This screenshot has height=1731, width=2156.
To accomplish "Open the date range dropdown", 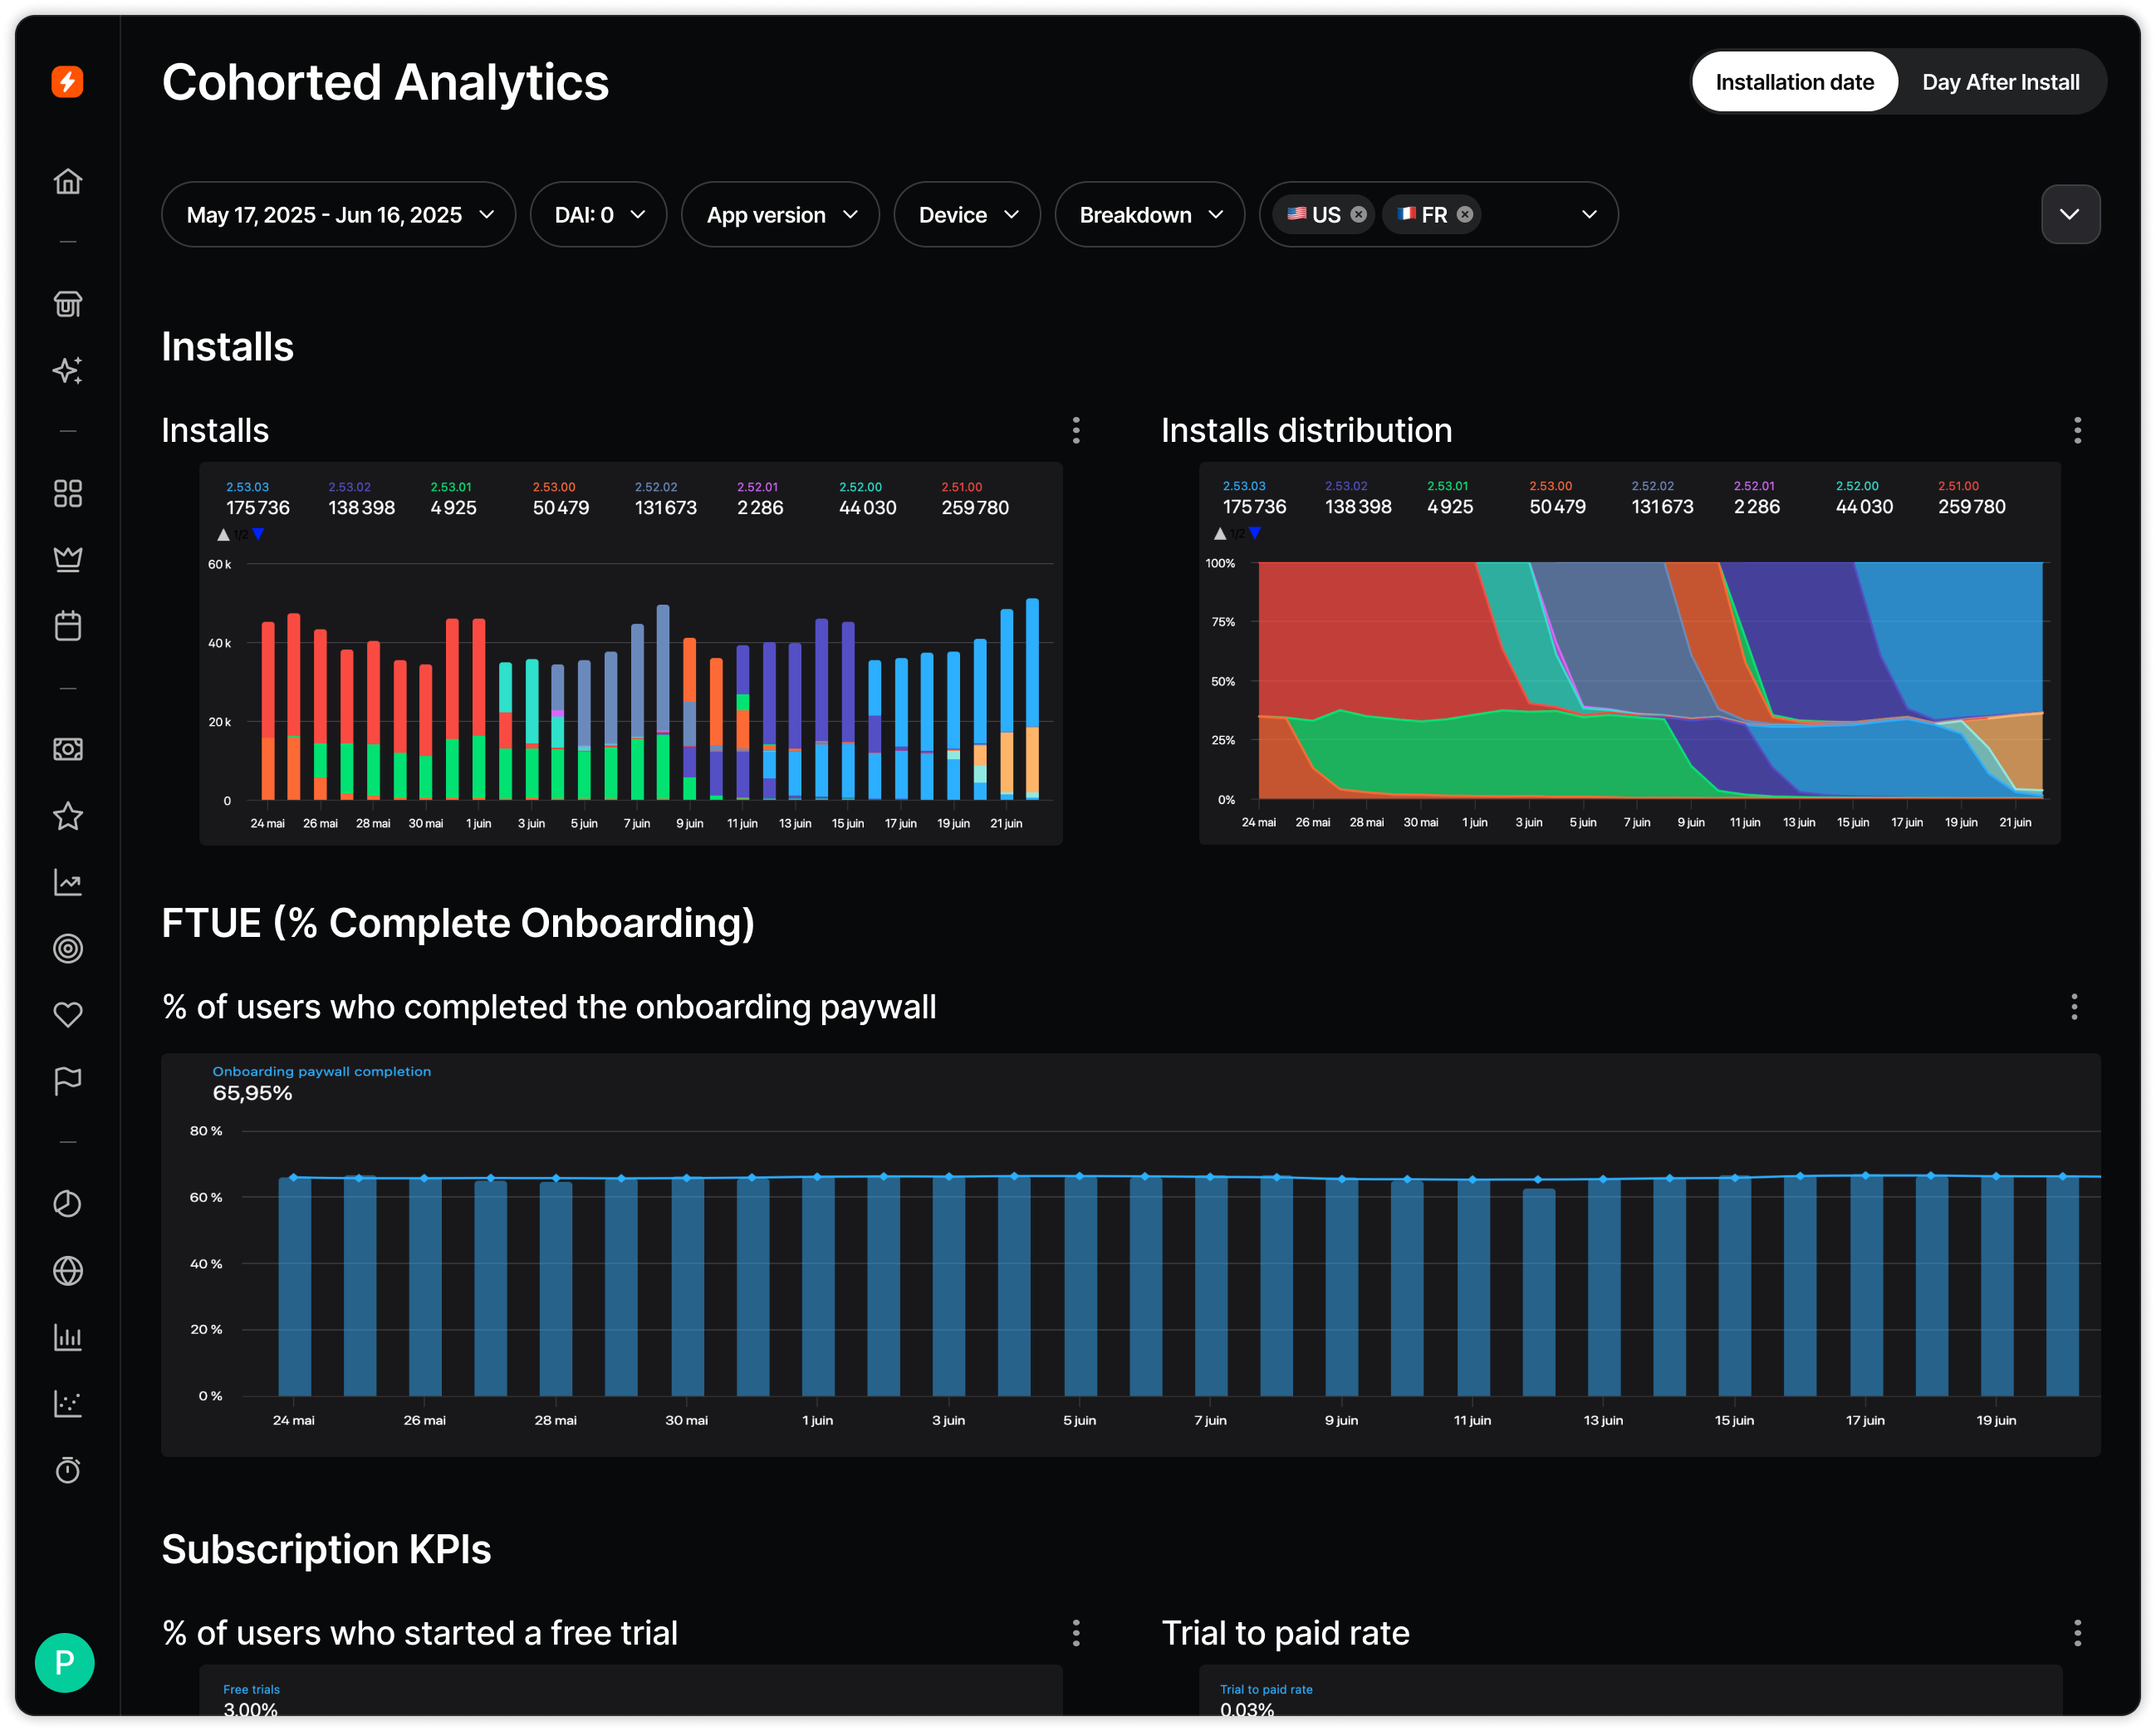I will pyautogui.click(x=338, y=215).
